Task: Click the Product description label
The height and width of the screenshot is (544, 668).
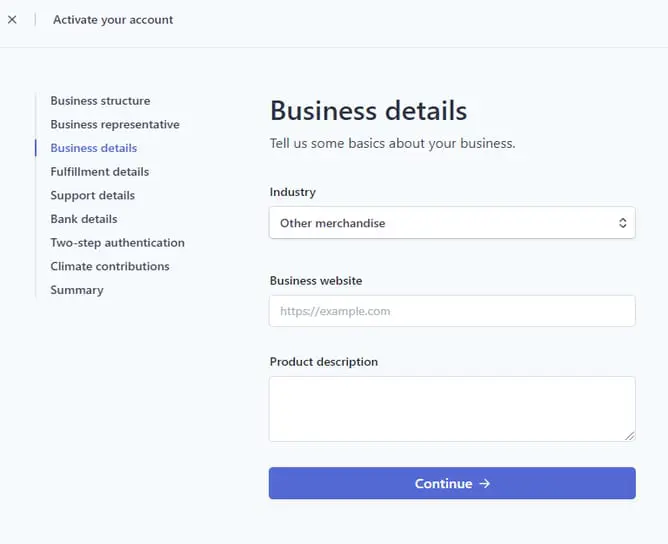Action: click(x=324, y=362)
